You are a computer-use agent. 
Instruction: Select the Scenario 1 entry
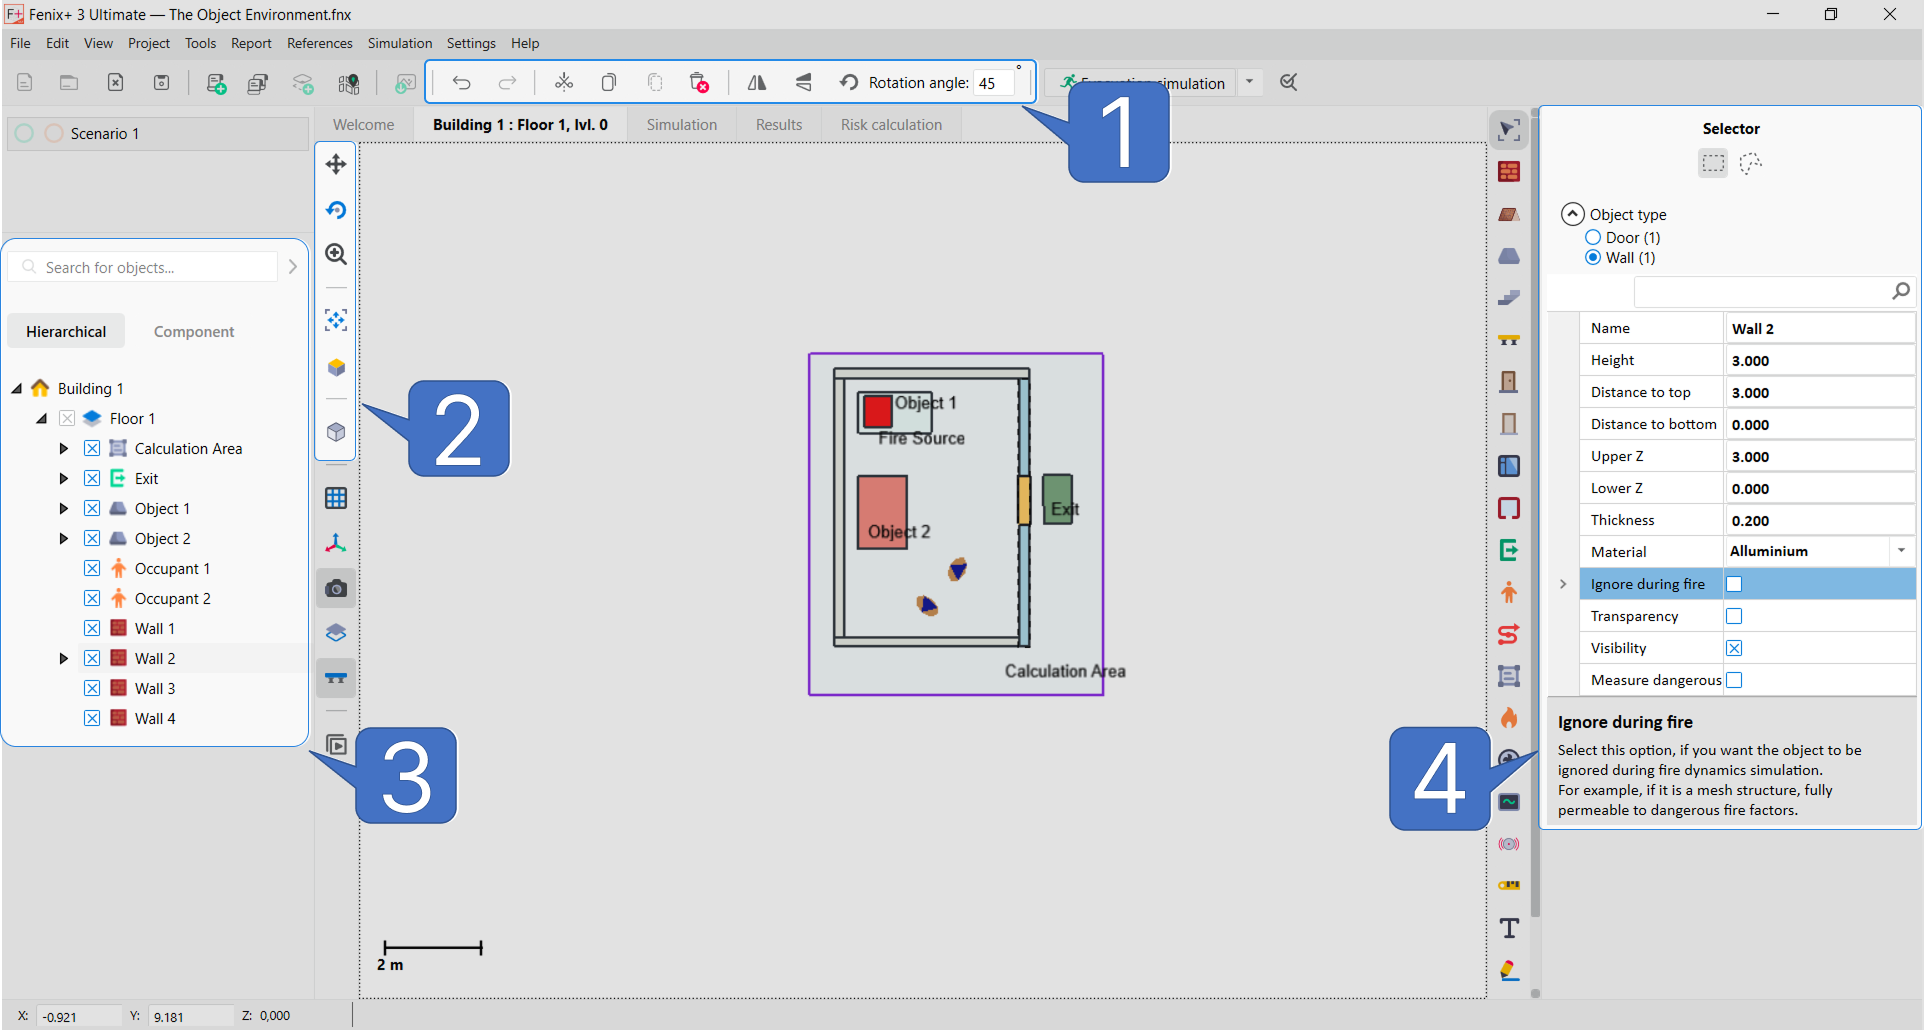105,134
